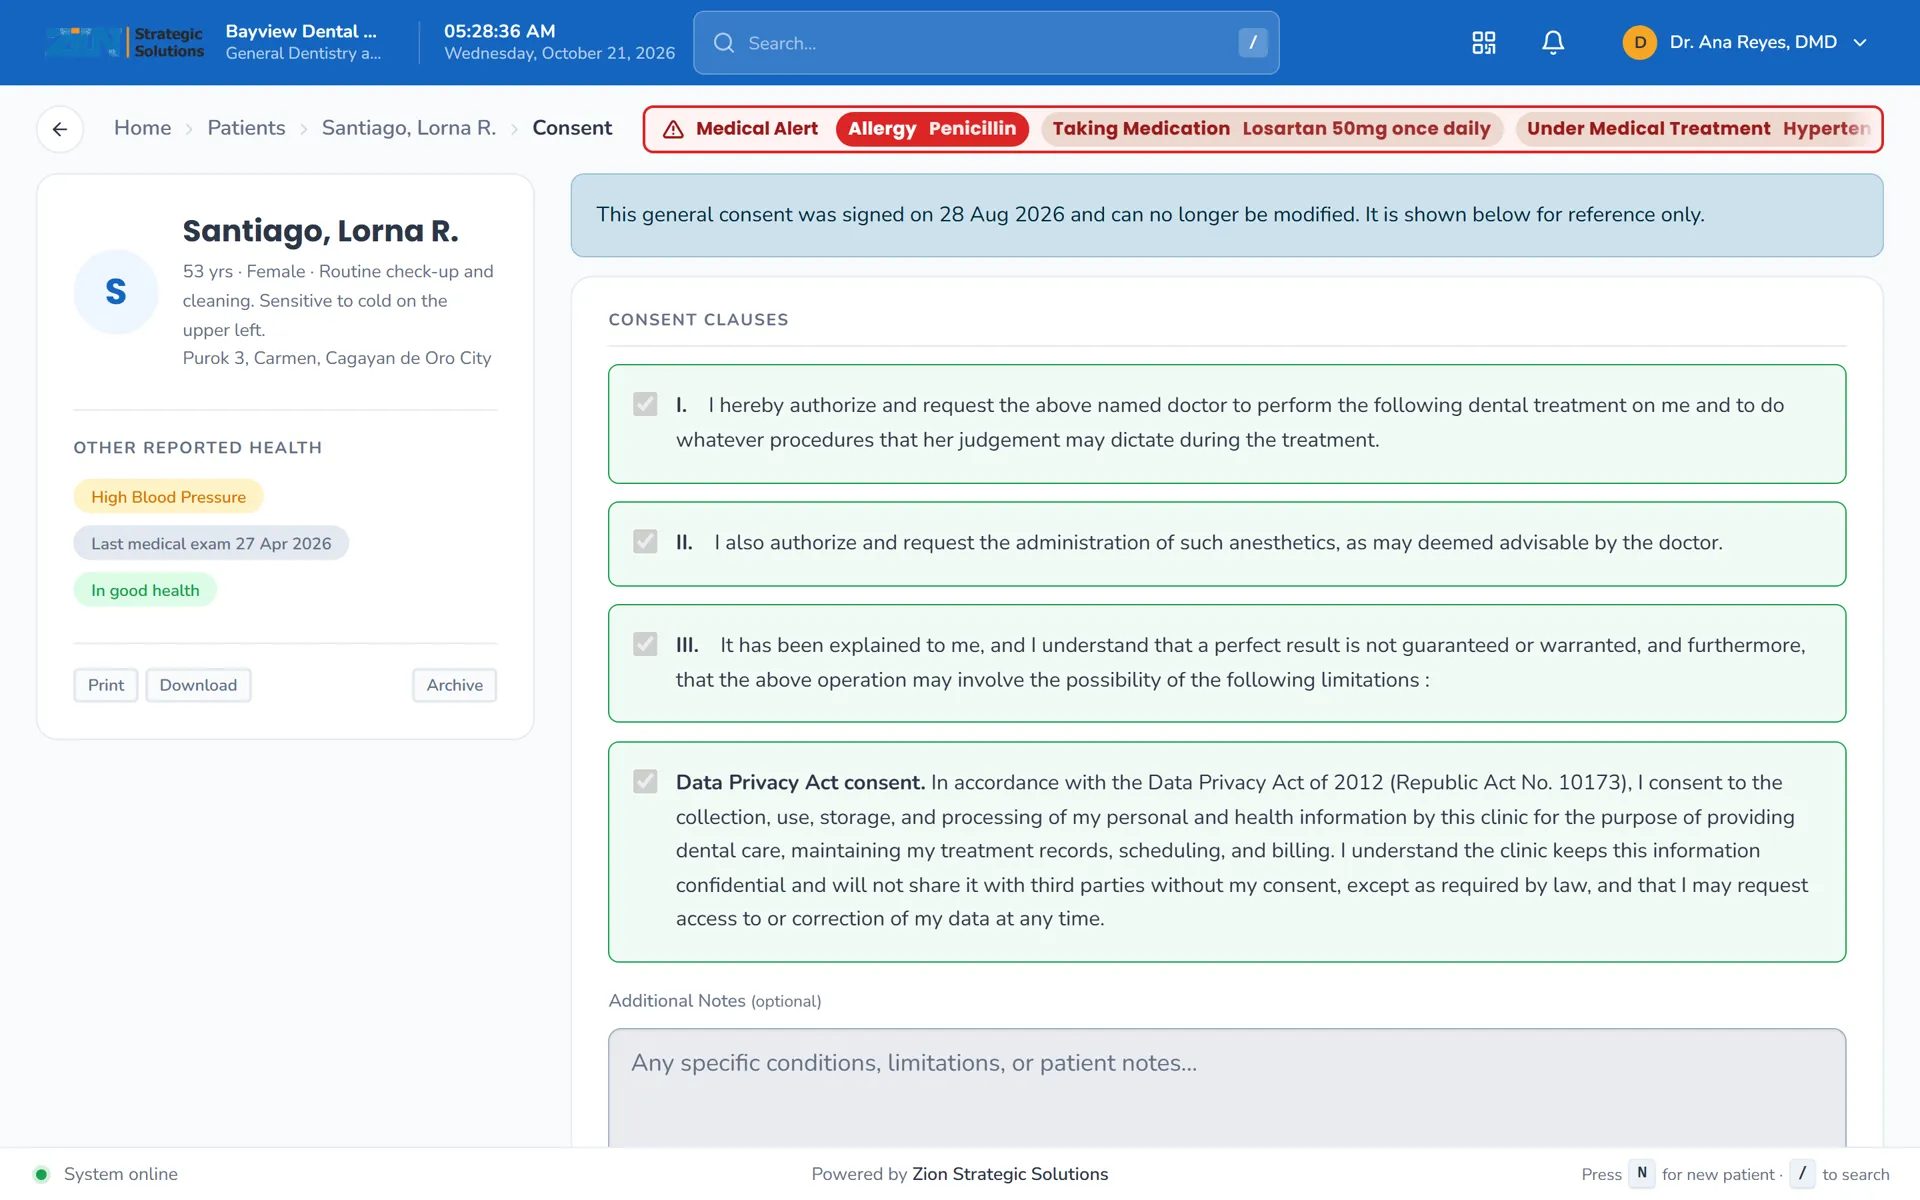Click the Medical Alert label

click(757, 129)
